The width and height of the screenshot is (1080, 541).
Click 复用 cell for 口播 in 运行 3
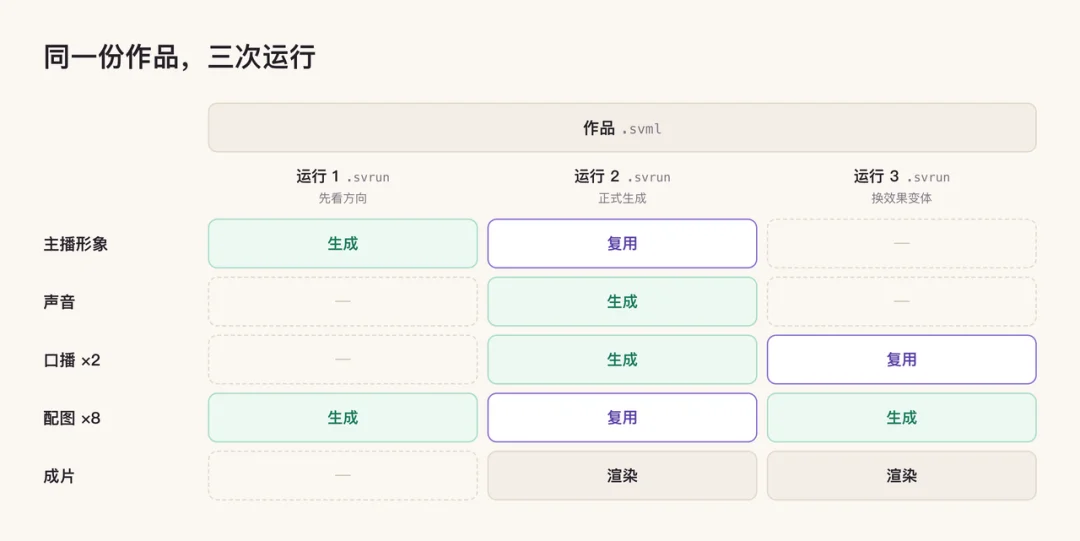[902, 359]
